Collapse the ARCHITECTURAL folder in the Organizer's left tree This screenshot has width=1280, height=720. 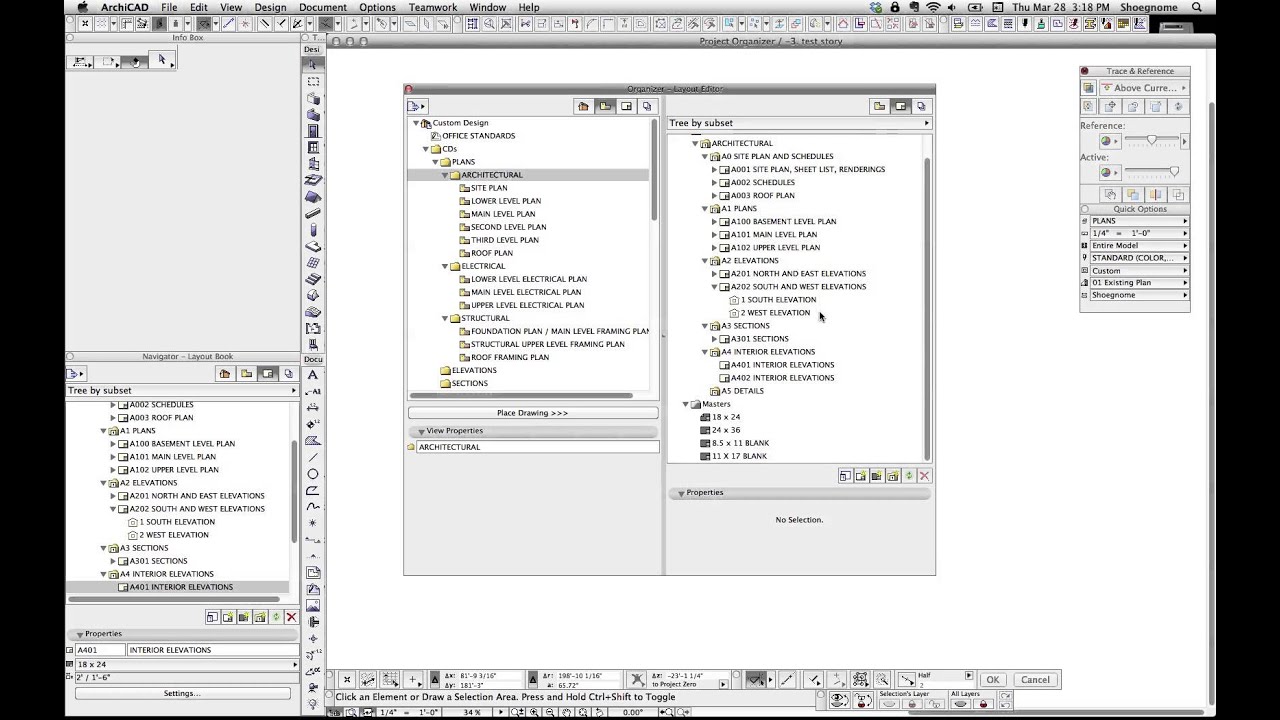445,175
